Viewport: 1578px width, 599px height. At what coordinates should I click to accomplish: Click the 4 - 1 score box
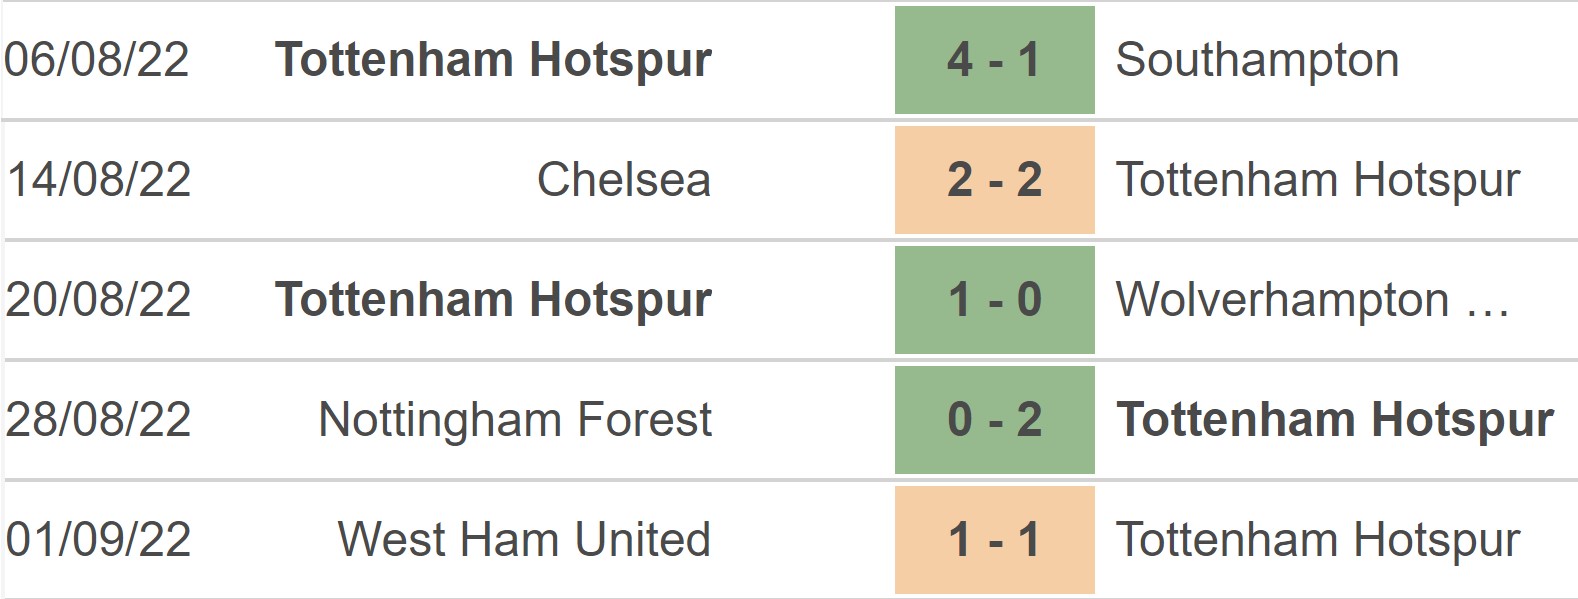pos(994,60)
